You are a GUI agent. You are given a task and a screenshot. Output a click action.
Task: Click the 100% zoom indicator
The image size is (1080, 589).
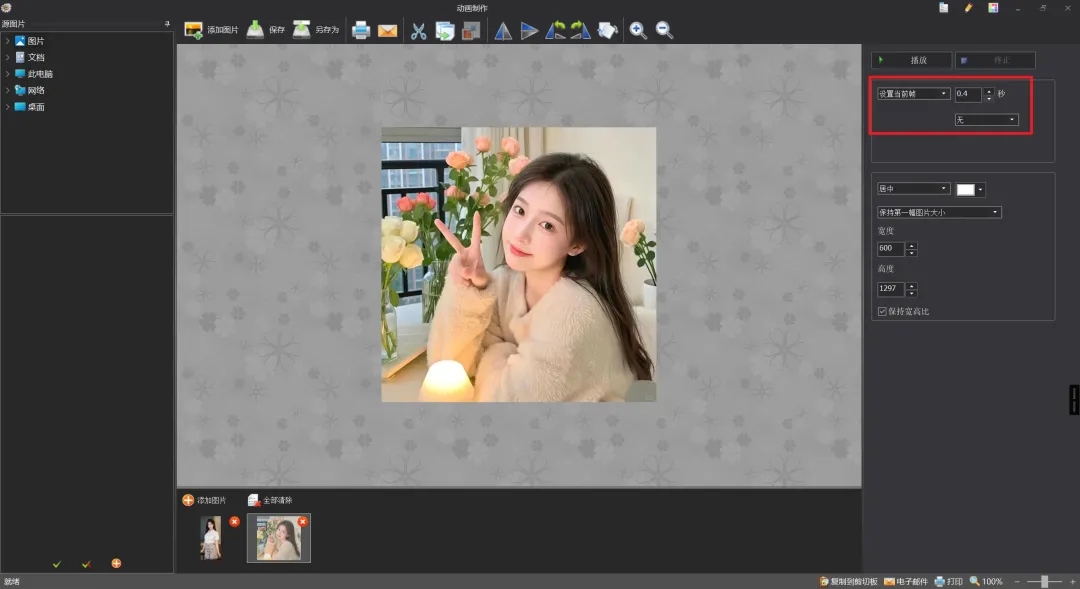click(x=986, y=581)
